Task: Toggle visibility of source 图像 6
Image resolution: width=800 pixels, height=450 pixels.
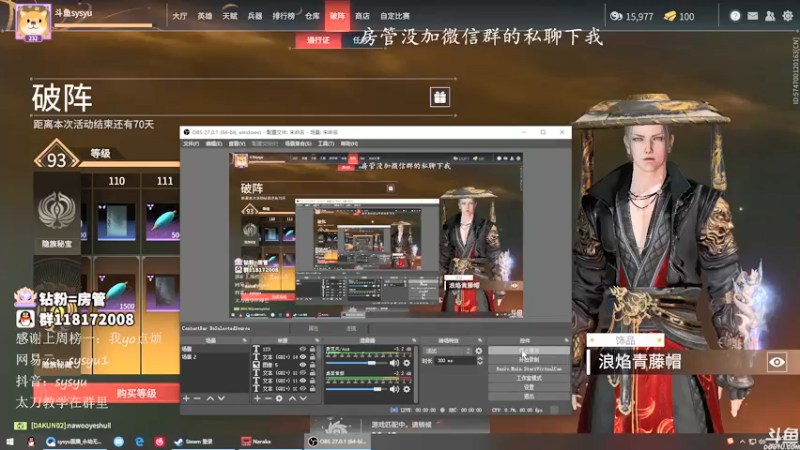Action: 303,365
